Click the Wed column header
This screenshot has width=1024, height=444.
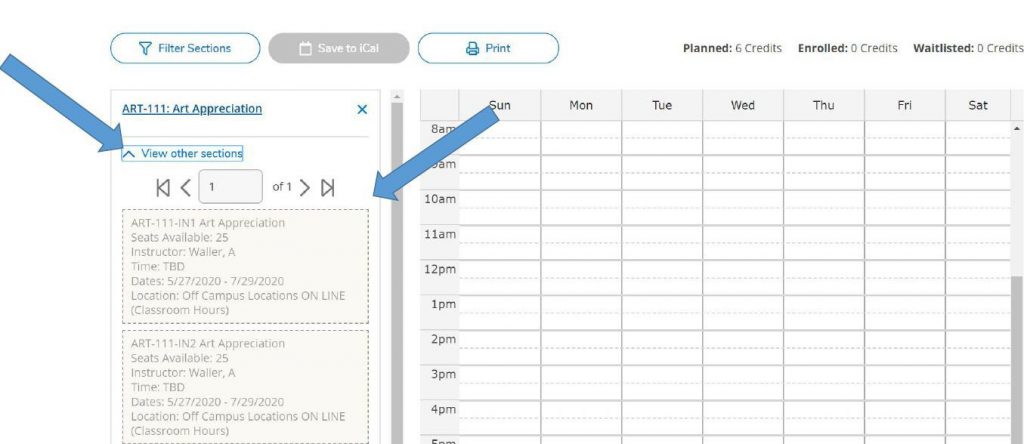coord(743,105)
